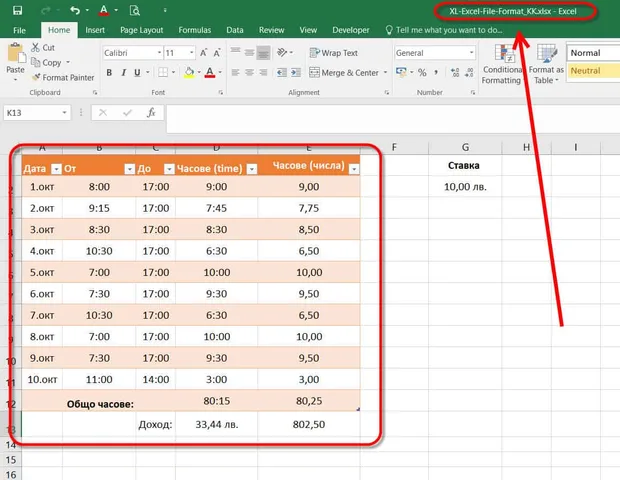Image resolution: width=620 pixels, height=480 pixels.
Task: Click the Increase Font Size icon
Action: click(203, 53)
